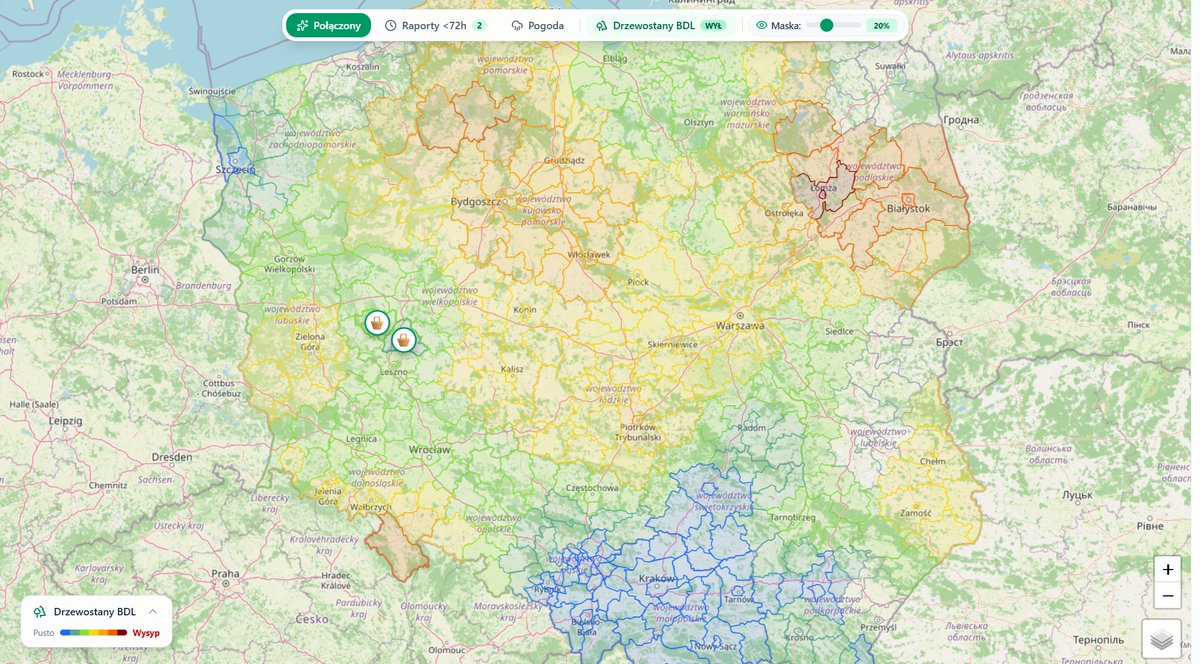
Task: Click the report count badge 2
Action: (x=479, y=25)
